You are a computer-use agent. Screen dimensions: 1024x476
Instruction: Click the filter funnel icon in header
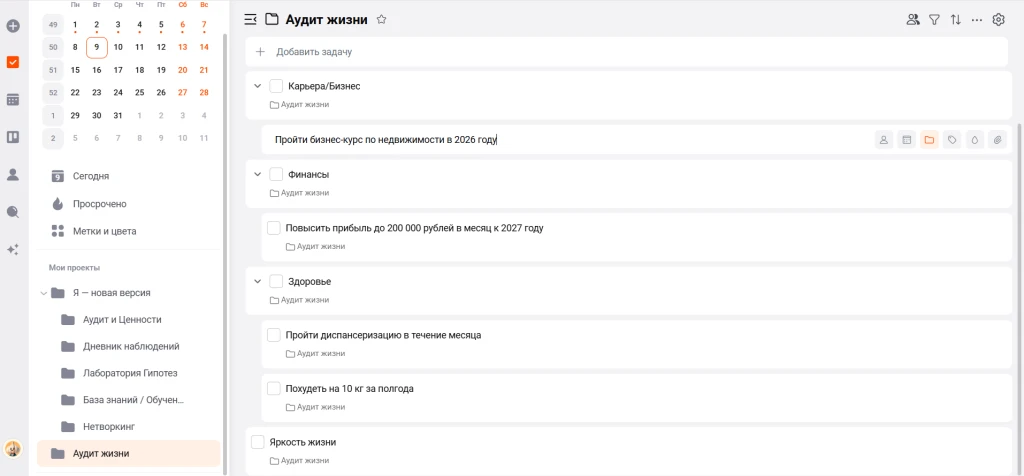[x=934, y=19]
